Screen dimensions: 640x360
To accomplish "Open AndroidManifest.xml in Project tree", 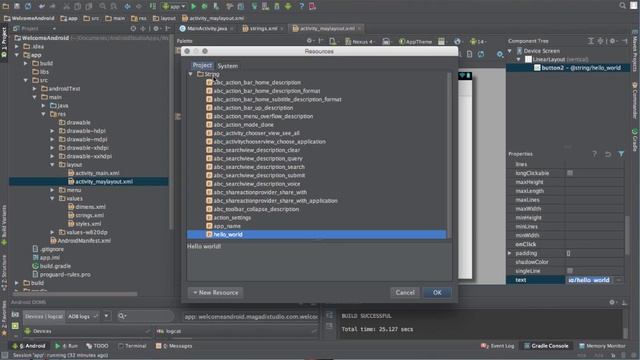I will [80, 240].
